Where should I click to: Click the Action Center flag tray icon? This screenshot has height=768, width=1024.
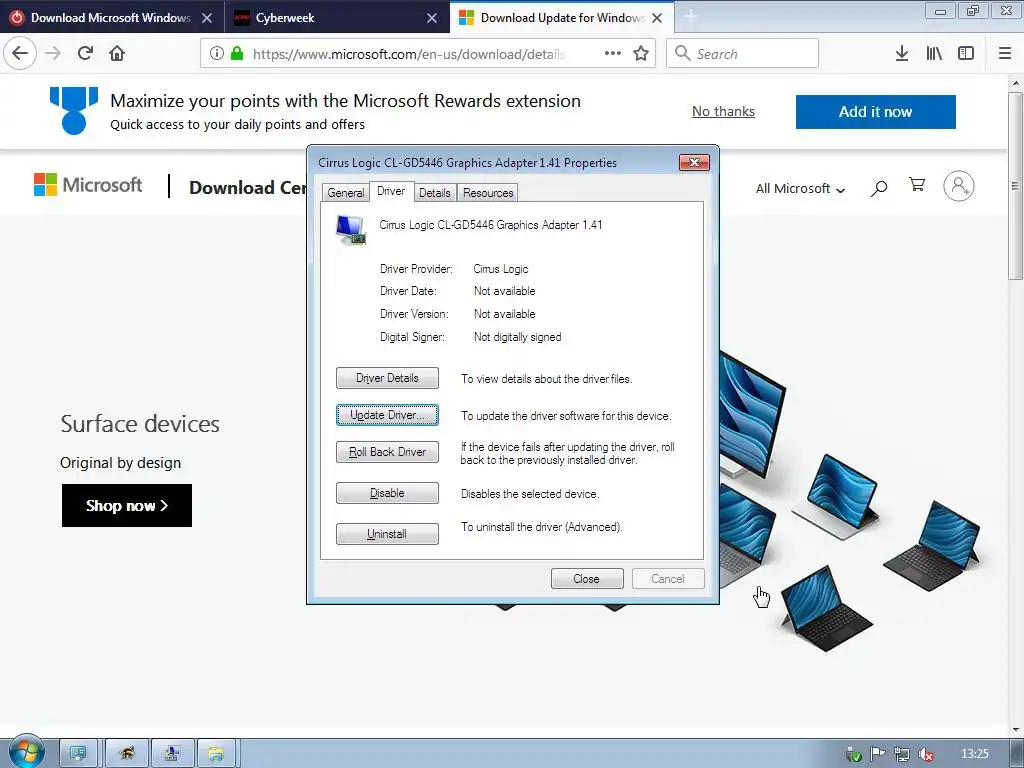[878, 754]
